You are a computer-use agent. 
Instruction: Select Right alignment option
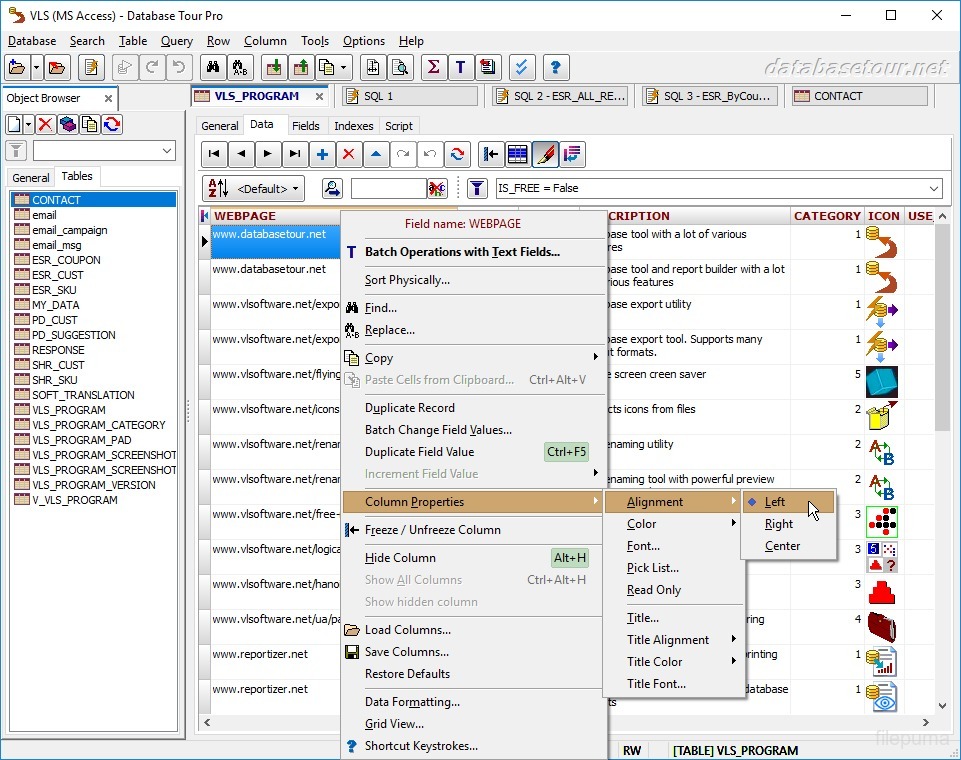pos(778,524)
